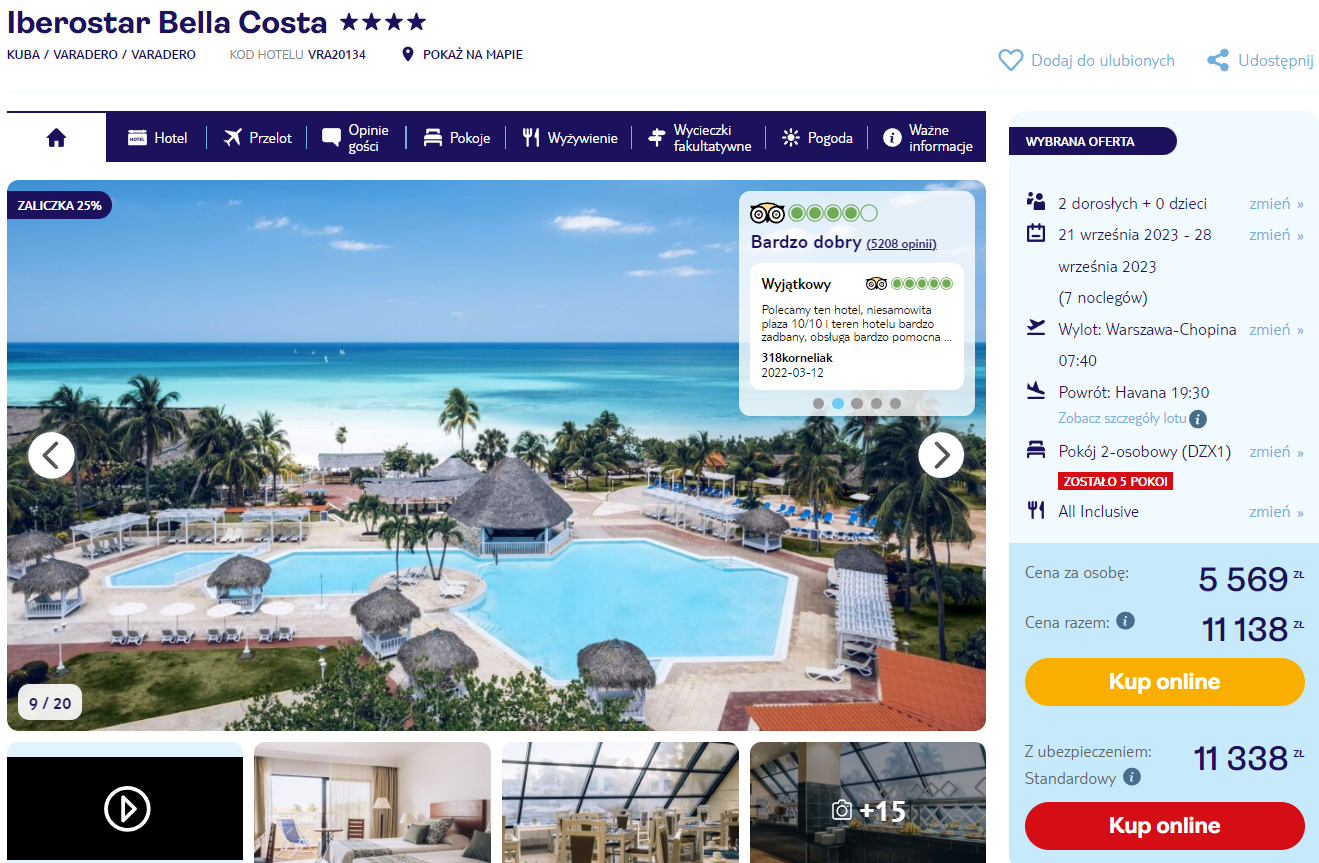Open the Pokoje tab
The height and width of the screenshot is (863, 1319).
coord(457,138)
